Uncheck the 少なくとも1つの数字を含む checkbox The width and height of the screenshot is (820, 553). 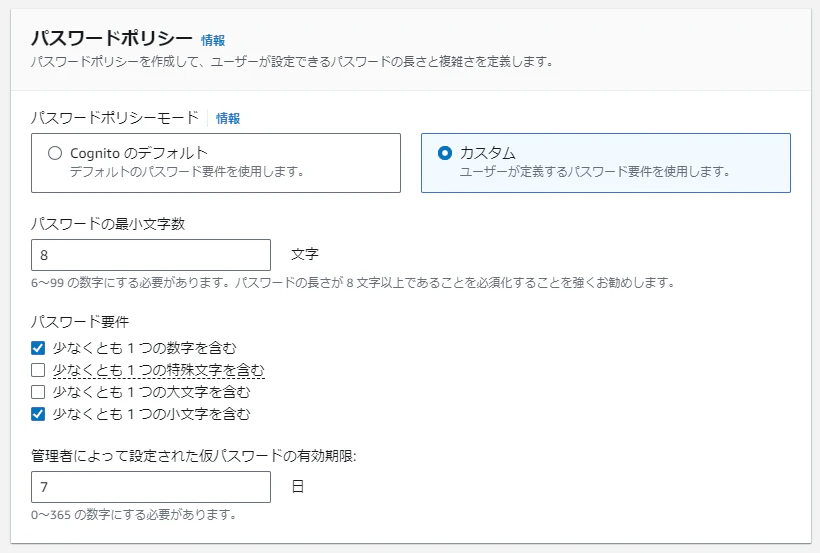click(38, 348)
